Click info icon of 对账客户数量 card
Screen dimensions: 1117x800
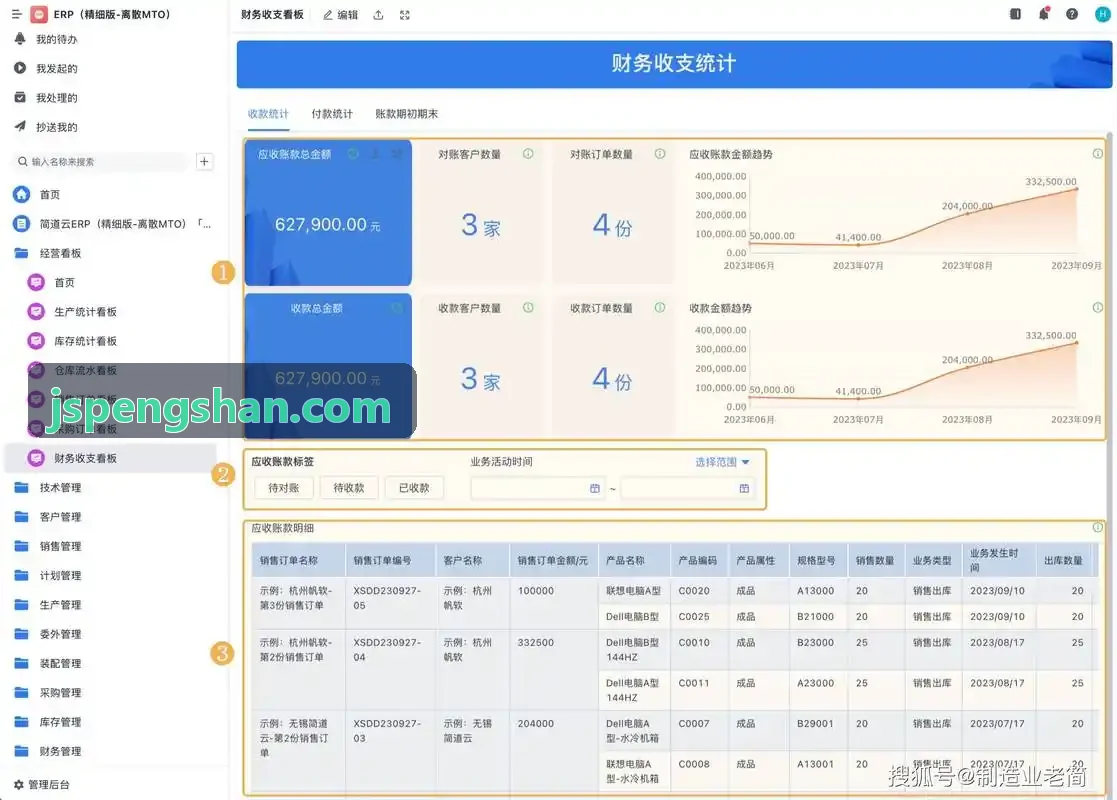(528, 154)
